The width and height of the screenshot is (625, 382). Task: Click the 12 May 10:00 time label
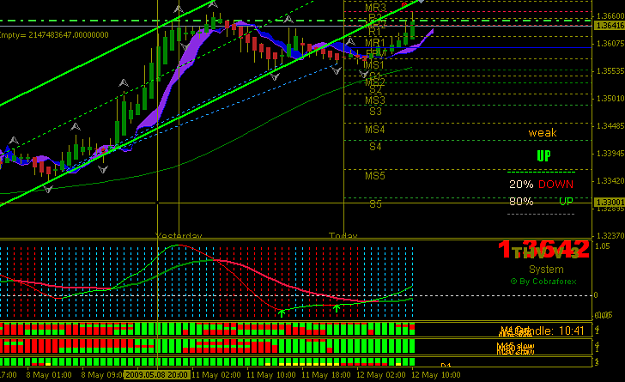[x=436, y=375]
